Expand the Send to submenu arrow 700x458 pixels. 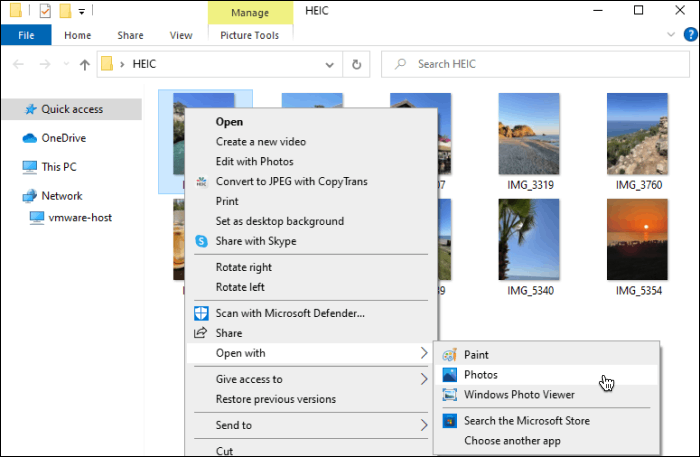point(424,425)
